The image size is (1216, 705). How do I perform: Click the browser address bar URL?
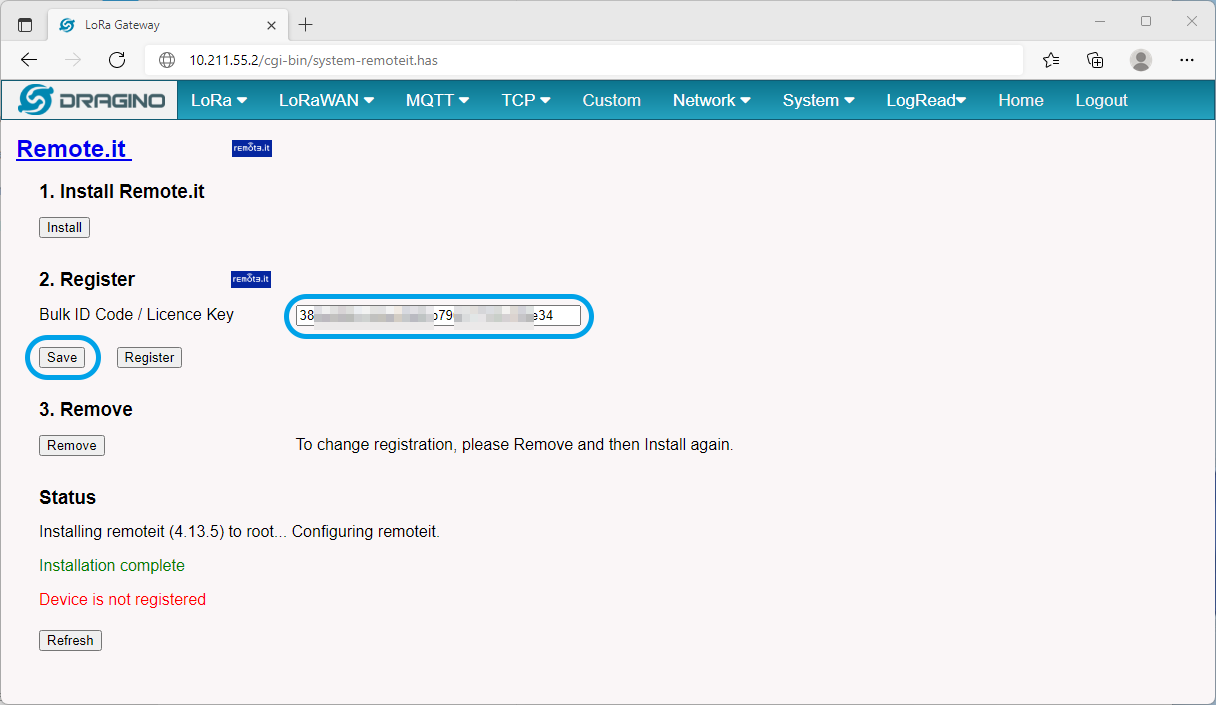click(x=314, y=60)
